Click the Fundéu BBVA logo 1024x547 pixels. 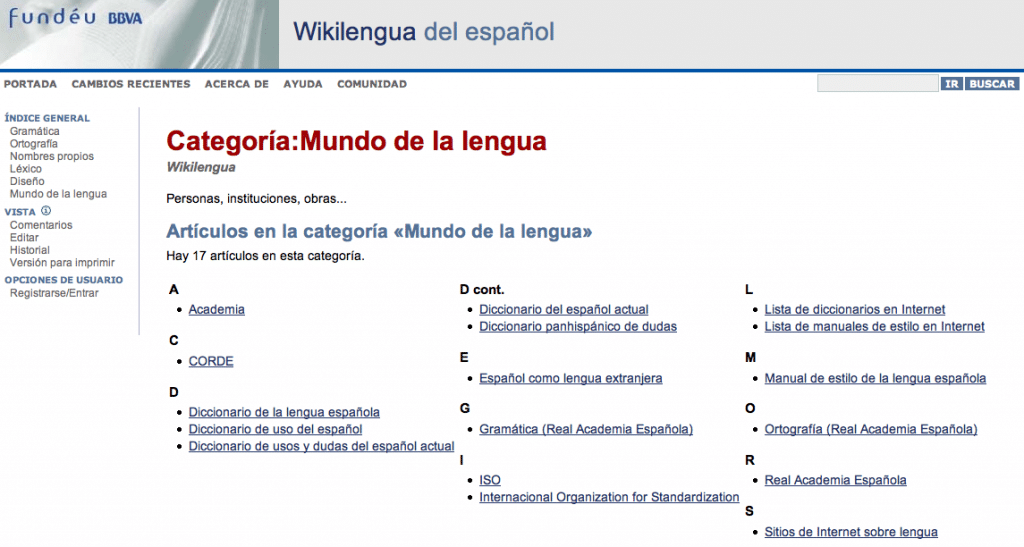coord(75,18)
